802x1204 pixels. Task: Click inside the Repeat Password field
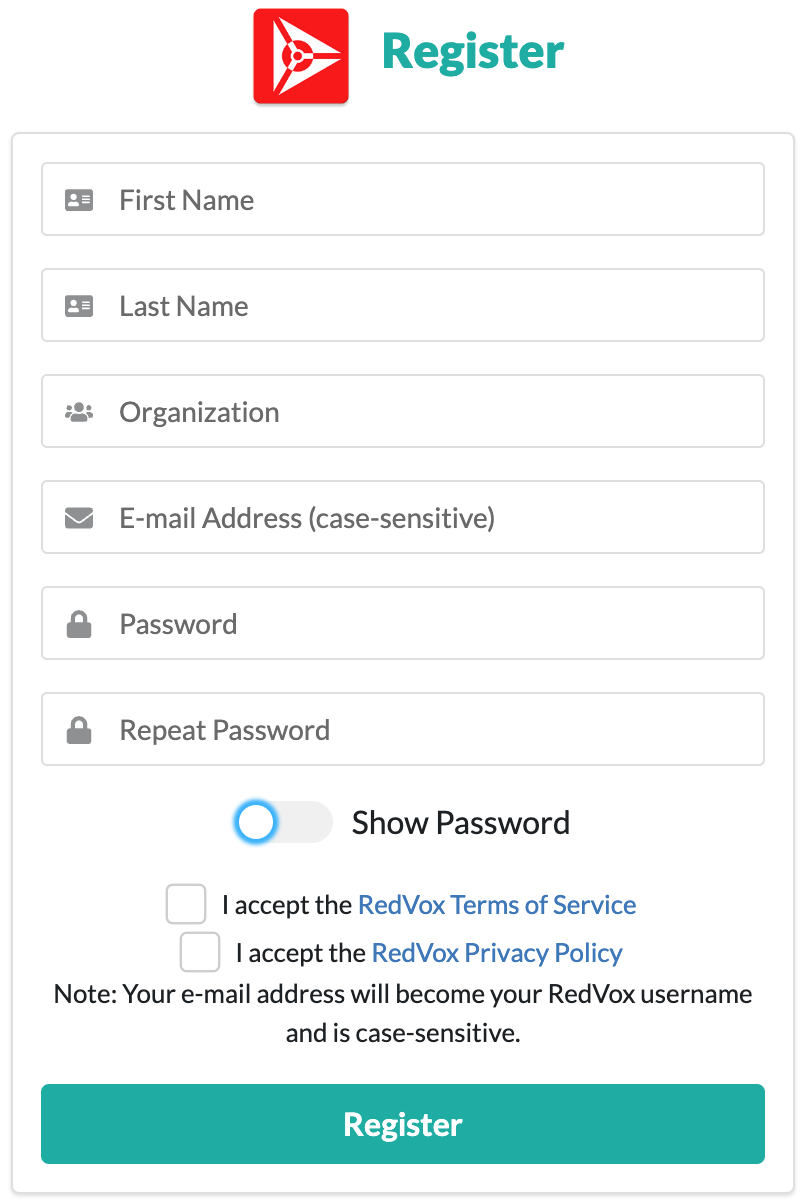point(430,730)
